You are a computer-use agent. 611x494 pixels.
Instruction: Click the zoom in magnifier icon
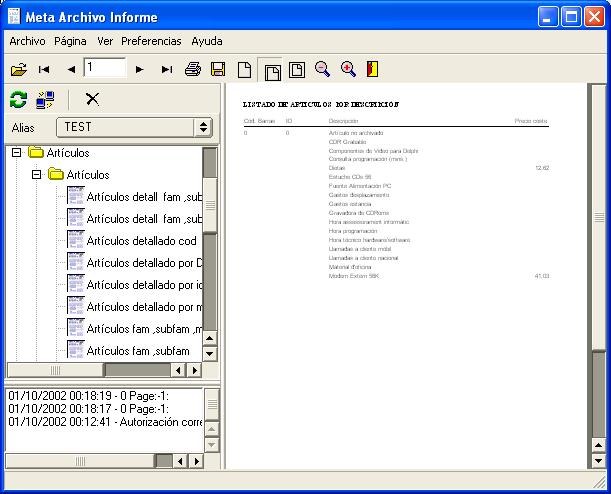(348, 69)
